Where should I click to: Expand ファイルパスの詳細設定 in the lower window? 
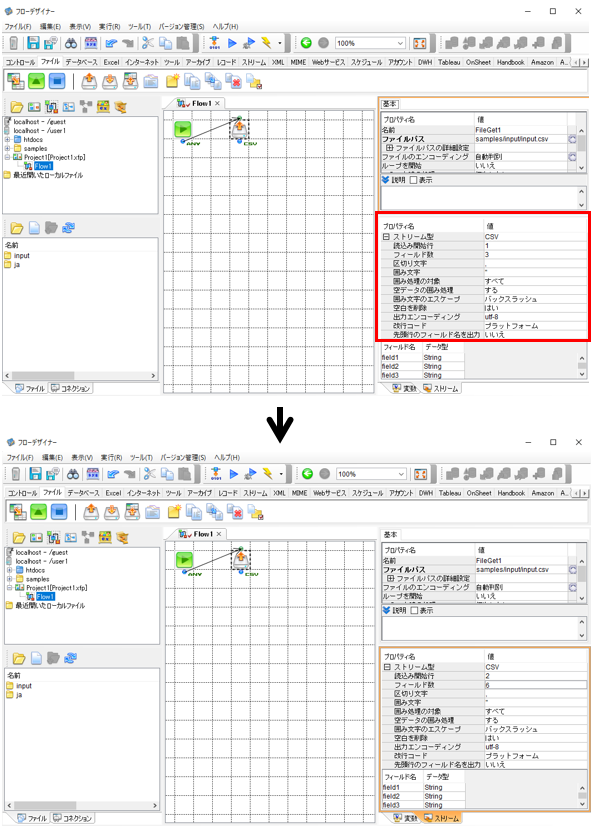[390, 578]
